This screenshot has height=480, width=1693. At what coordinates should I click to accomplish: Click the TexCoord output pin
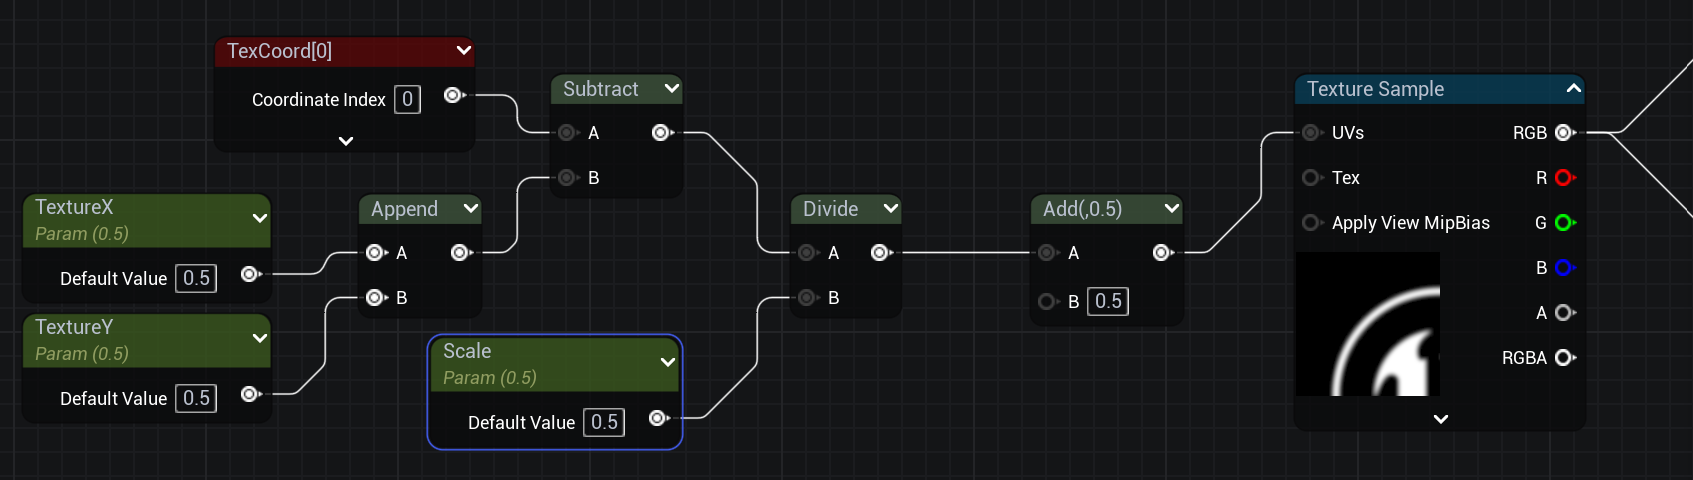coord(454,95)
